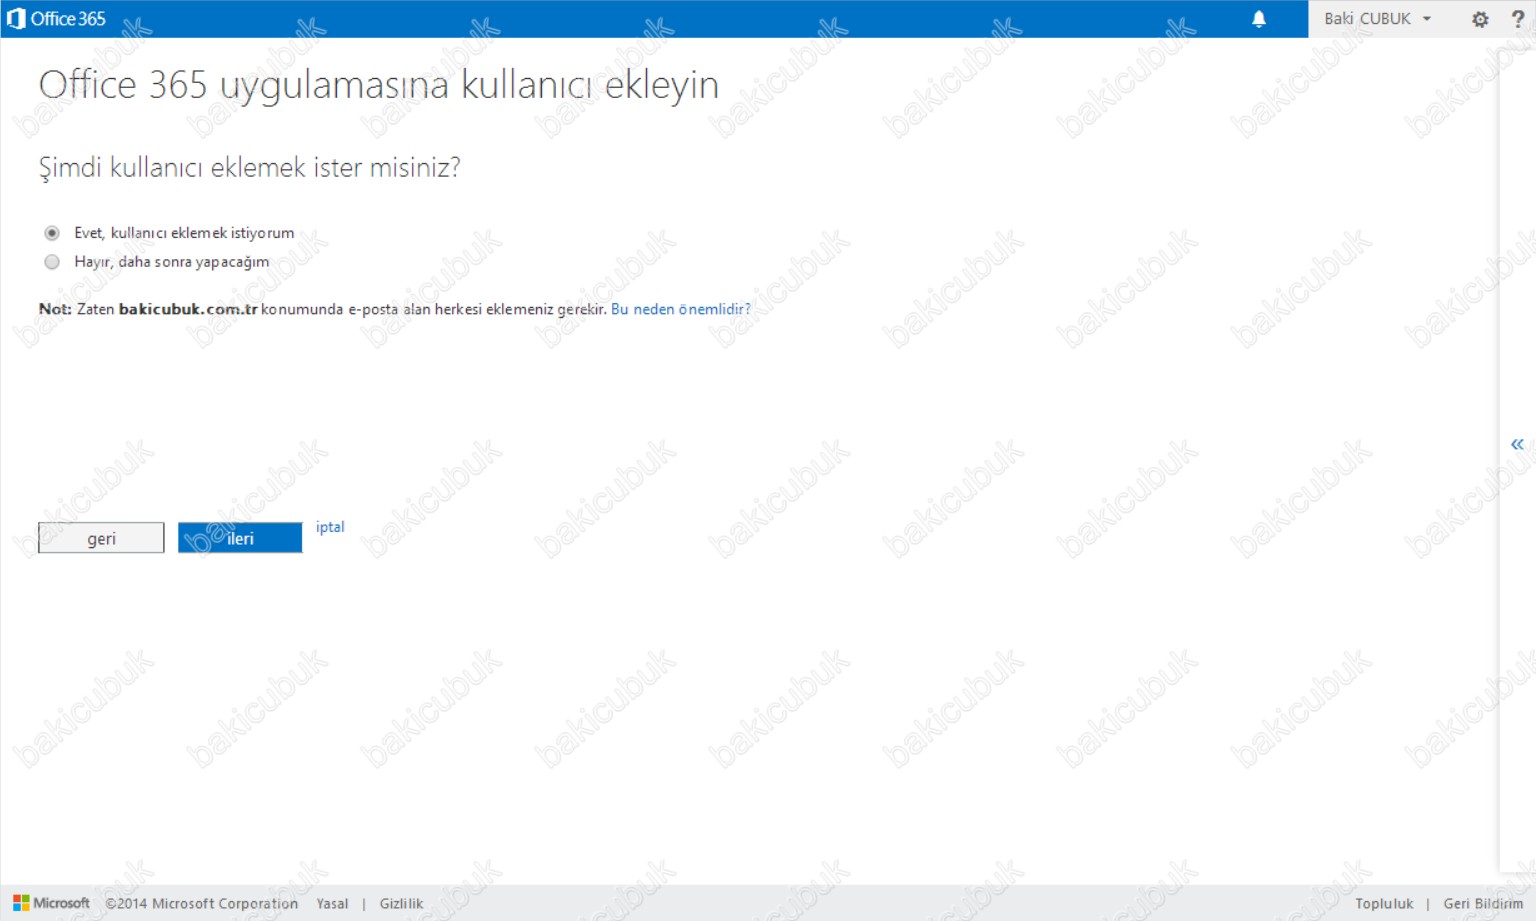
Task: Open help with the question mark icon
Action: tap(1517, 18)
